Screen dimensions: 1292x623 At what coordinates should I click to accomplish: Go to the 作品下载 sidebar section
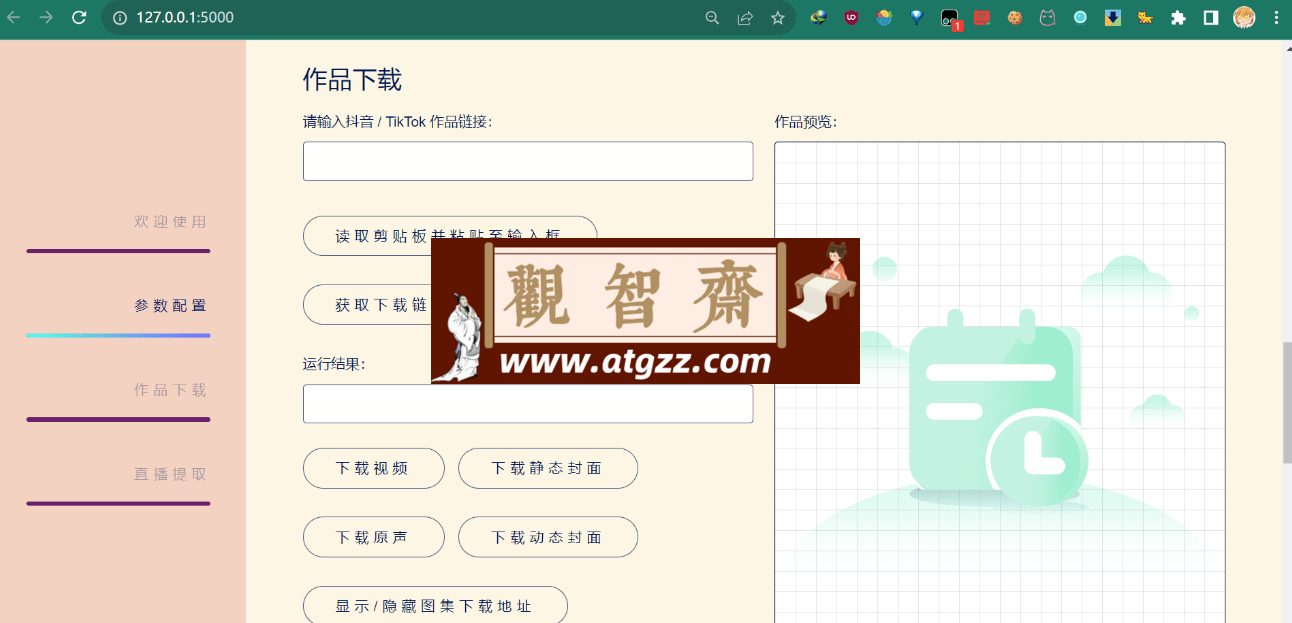click(171, 390)
